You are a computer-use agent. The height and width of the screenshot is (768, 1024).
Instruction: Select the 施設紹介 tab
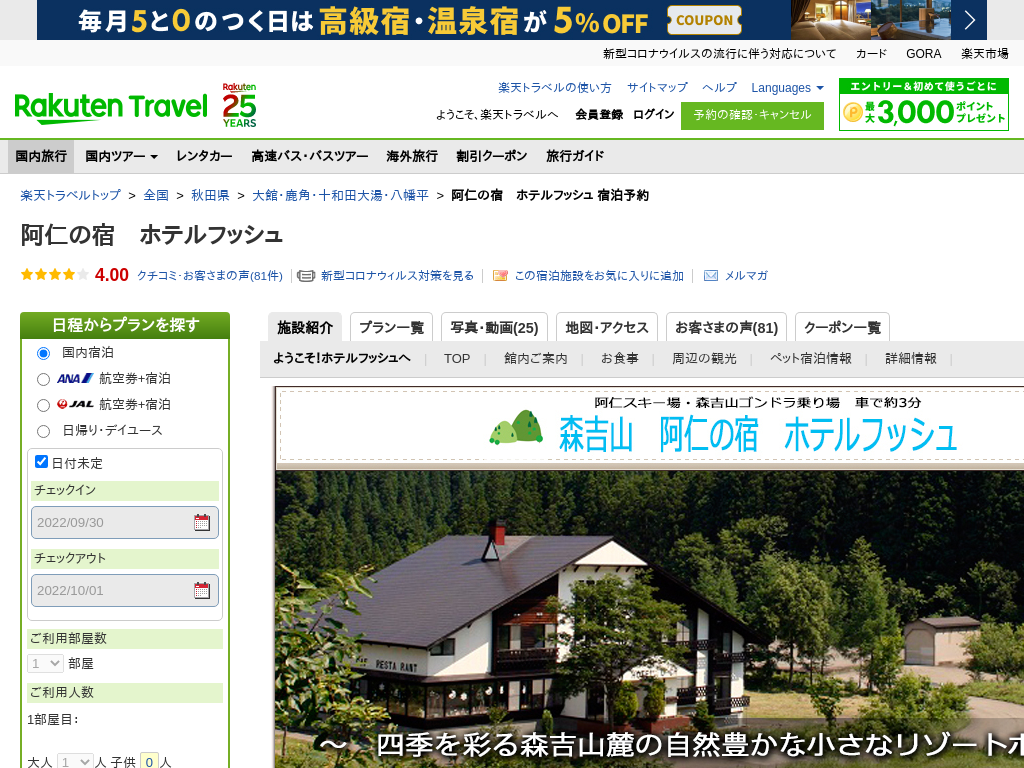tap(305, 327)
